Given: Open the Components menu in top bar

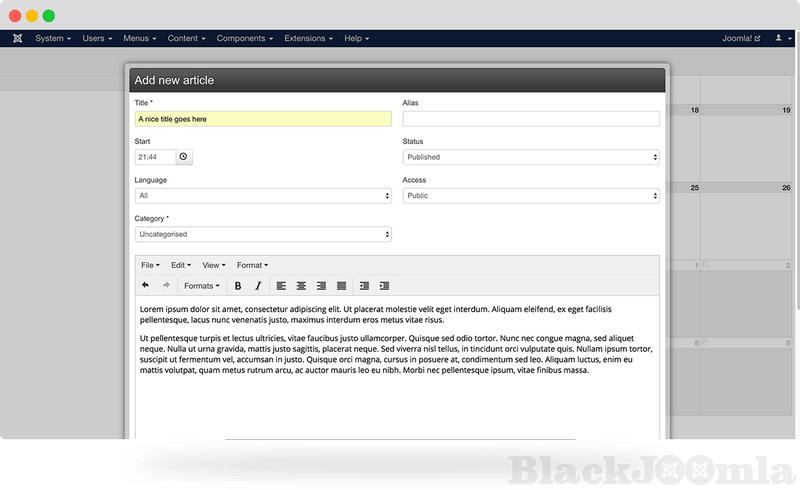Looking at the screenshot, I should pyautogui.click(x=244, y=38).
